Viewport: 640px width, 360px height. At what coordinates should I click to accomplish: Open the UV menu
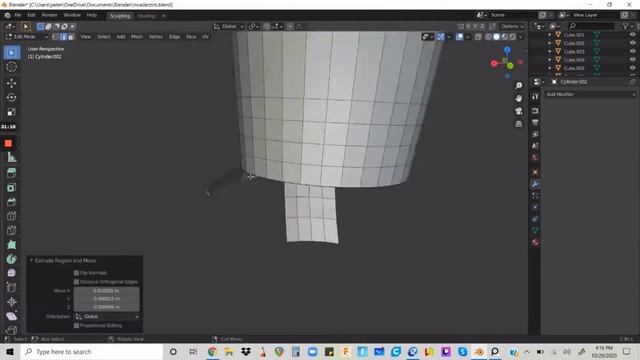point(205,37)
